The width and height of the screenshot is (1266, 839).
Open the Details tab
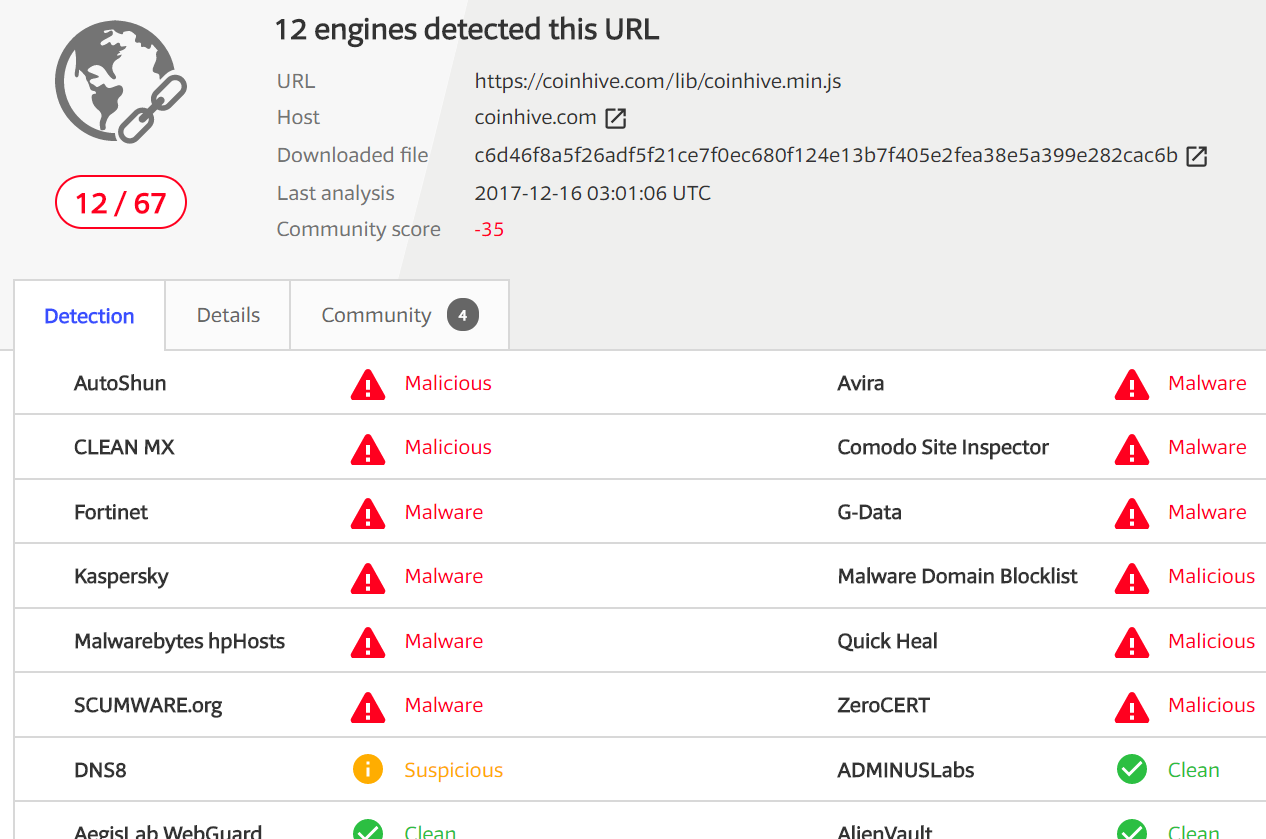point(228,315)
